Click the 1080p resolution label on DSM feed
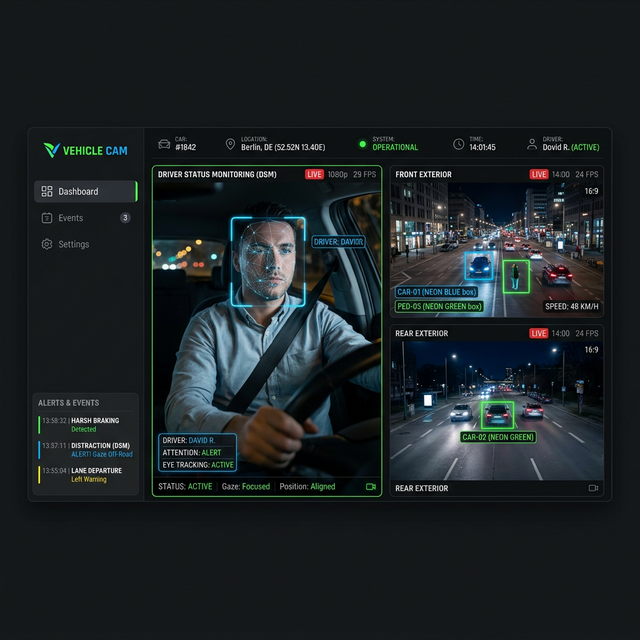The width and height of the screenshot is (640, 640). coord(338,174)
